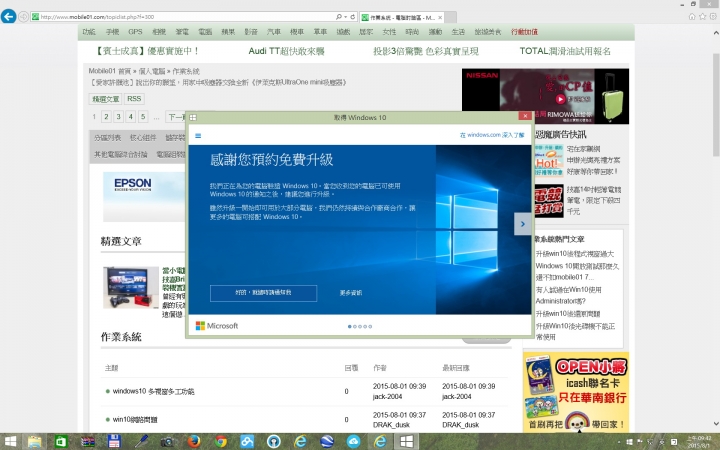720x450 pixels.
Task: Open the floppy disk icon in taskbar
Action: 114,442
